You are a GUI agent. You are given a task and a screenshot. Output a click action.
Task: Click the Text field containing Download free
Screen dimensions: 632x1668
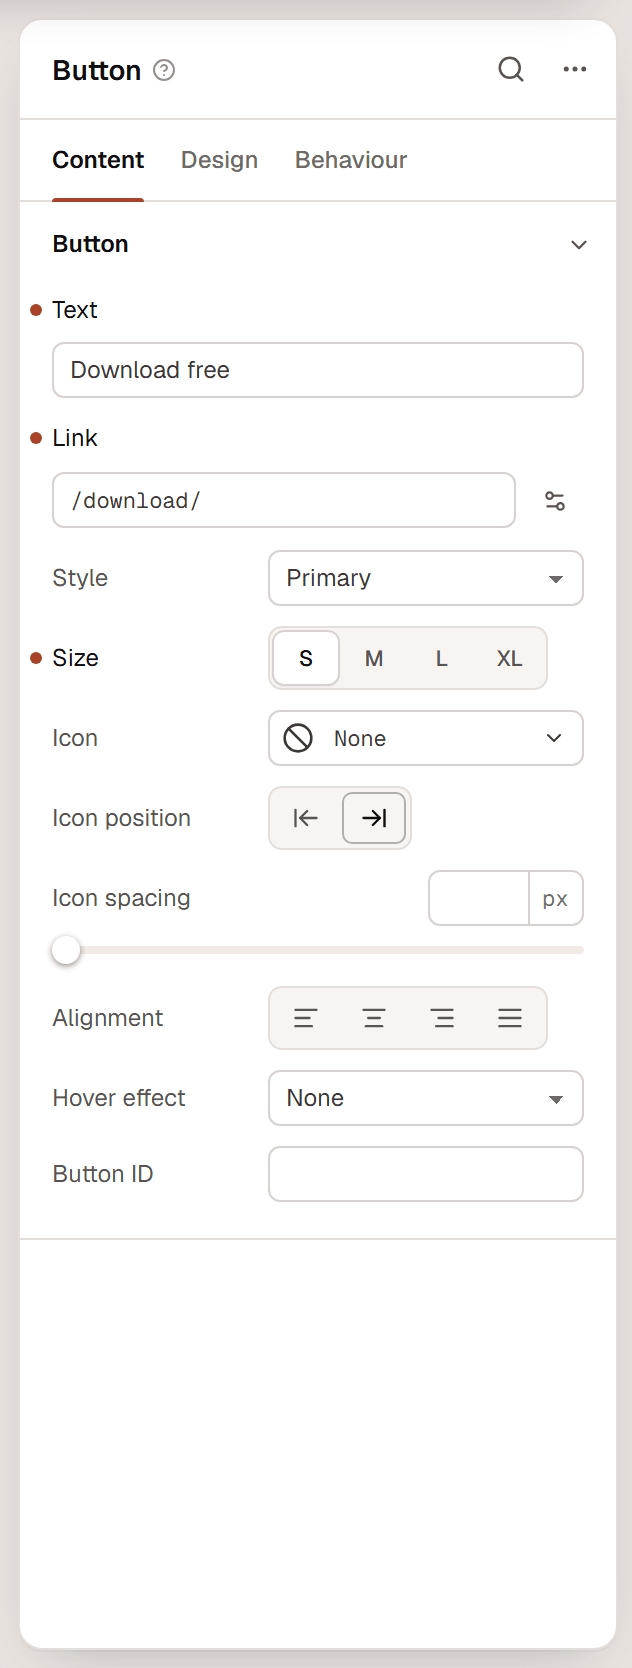[x=318, y=370]
